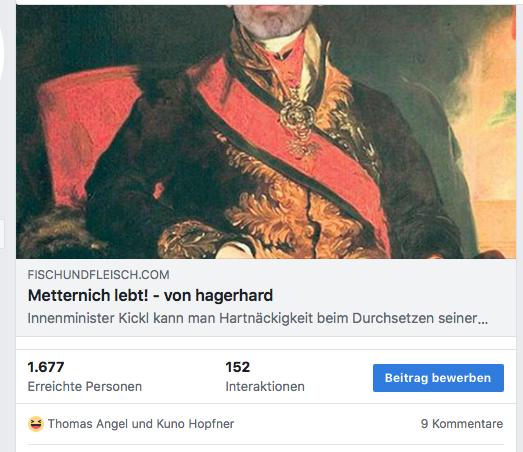Image resolution: width=523 pixels, height=452 pixels.
Task: Open the Metternich portrait preview image
Action: coord(266,132)
